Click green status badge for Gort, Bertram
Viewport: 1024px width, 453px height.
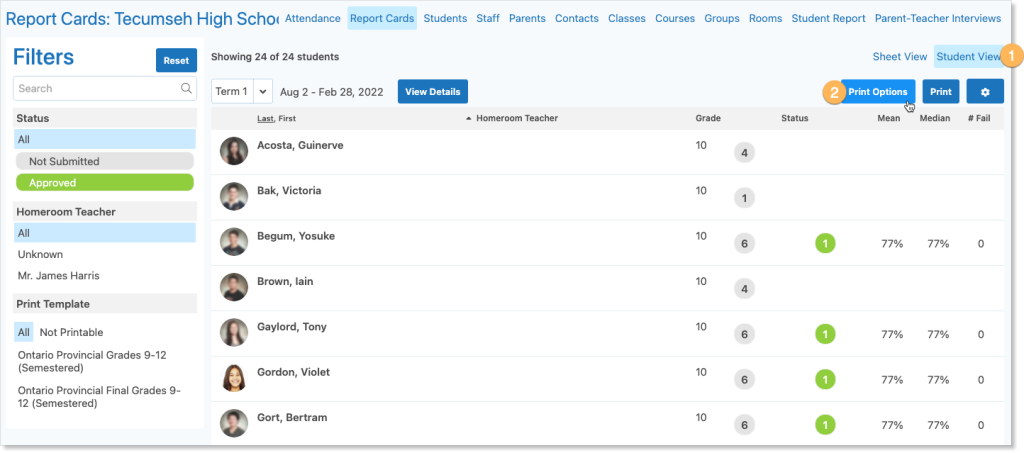coord(825,426)
